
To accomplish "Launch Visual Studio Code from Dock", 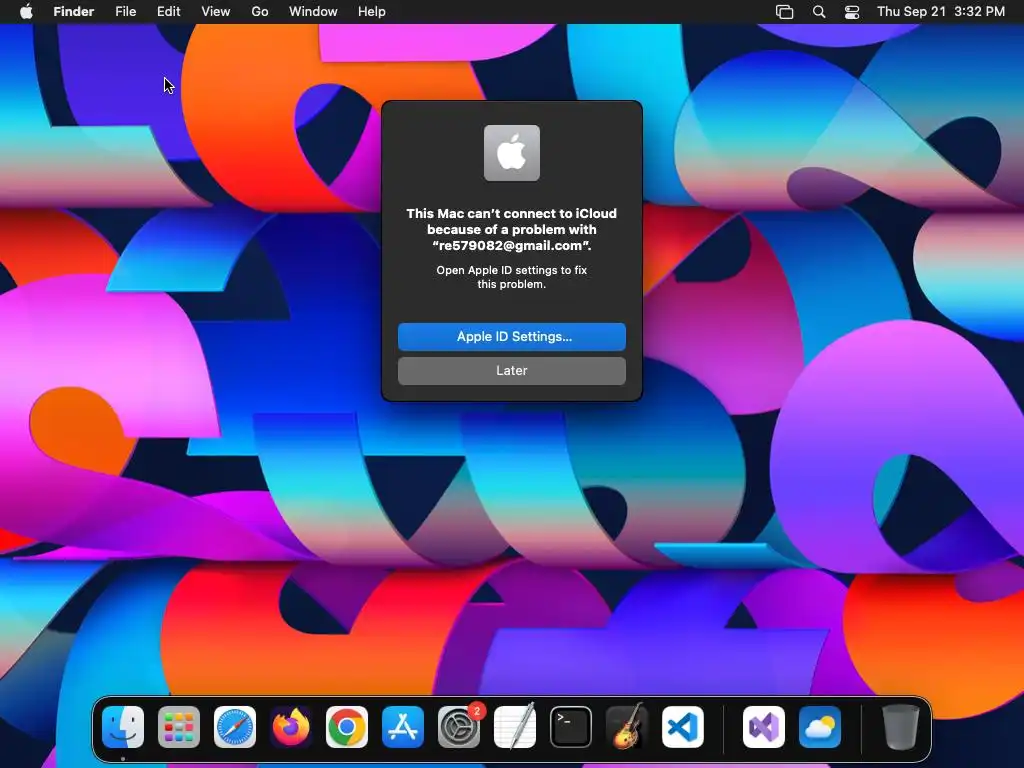I will coord(683,727).
